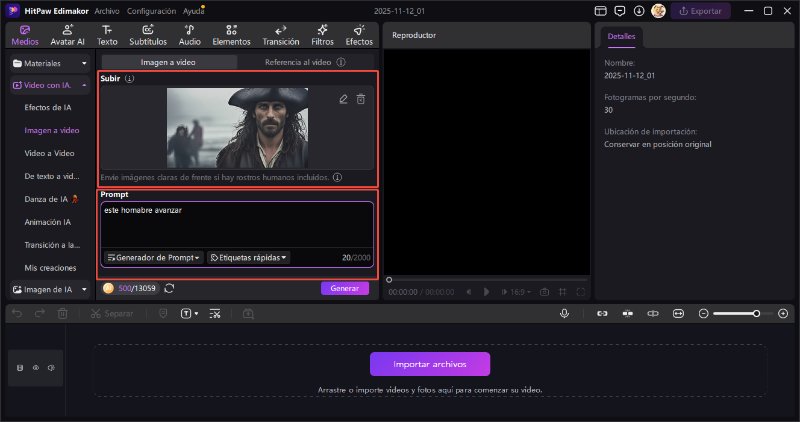Select Transición a la... in sidebar

pyautogui.click(x=52, y=245)
